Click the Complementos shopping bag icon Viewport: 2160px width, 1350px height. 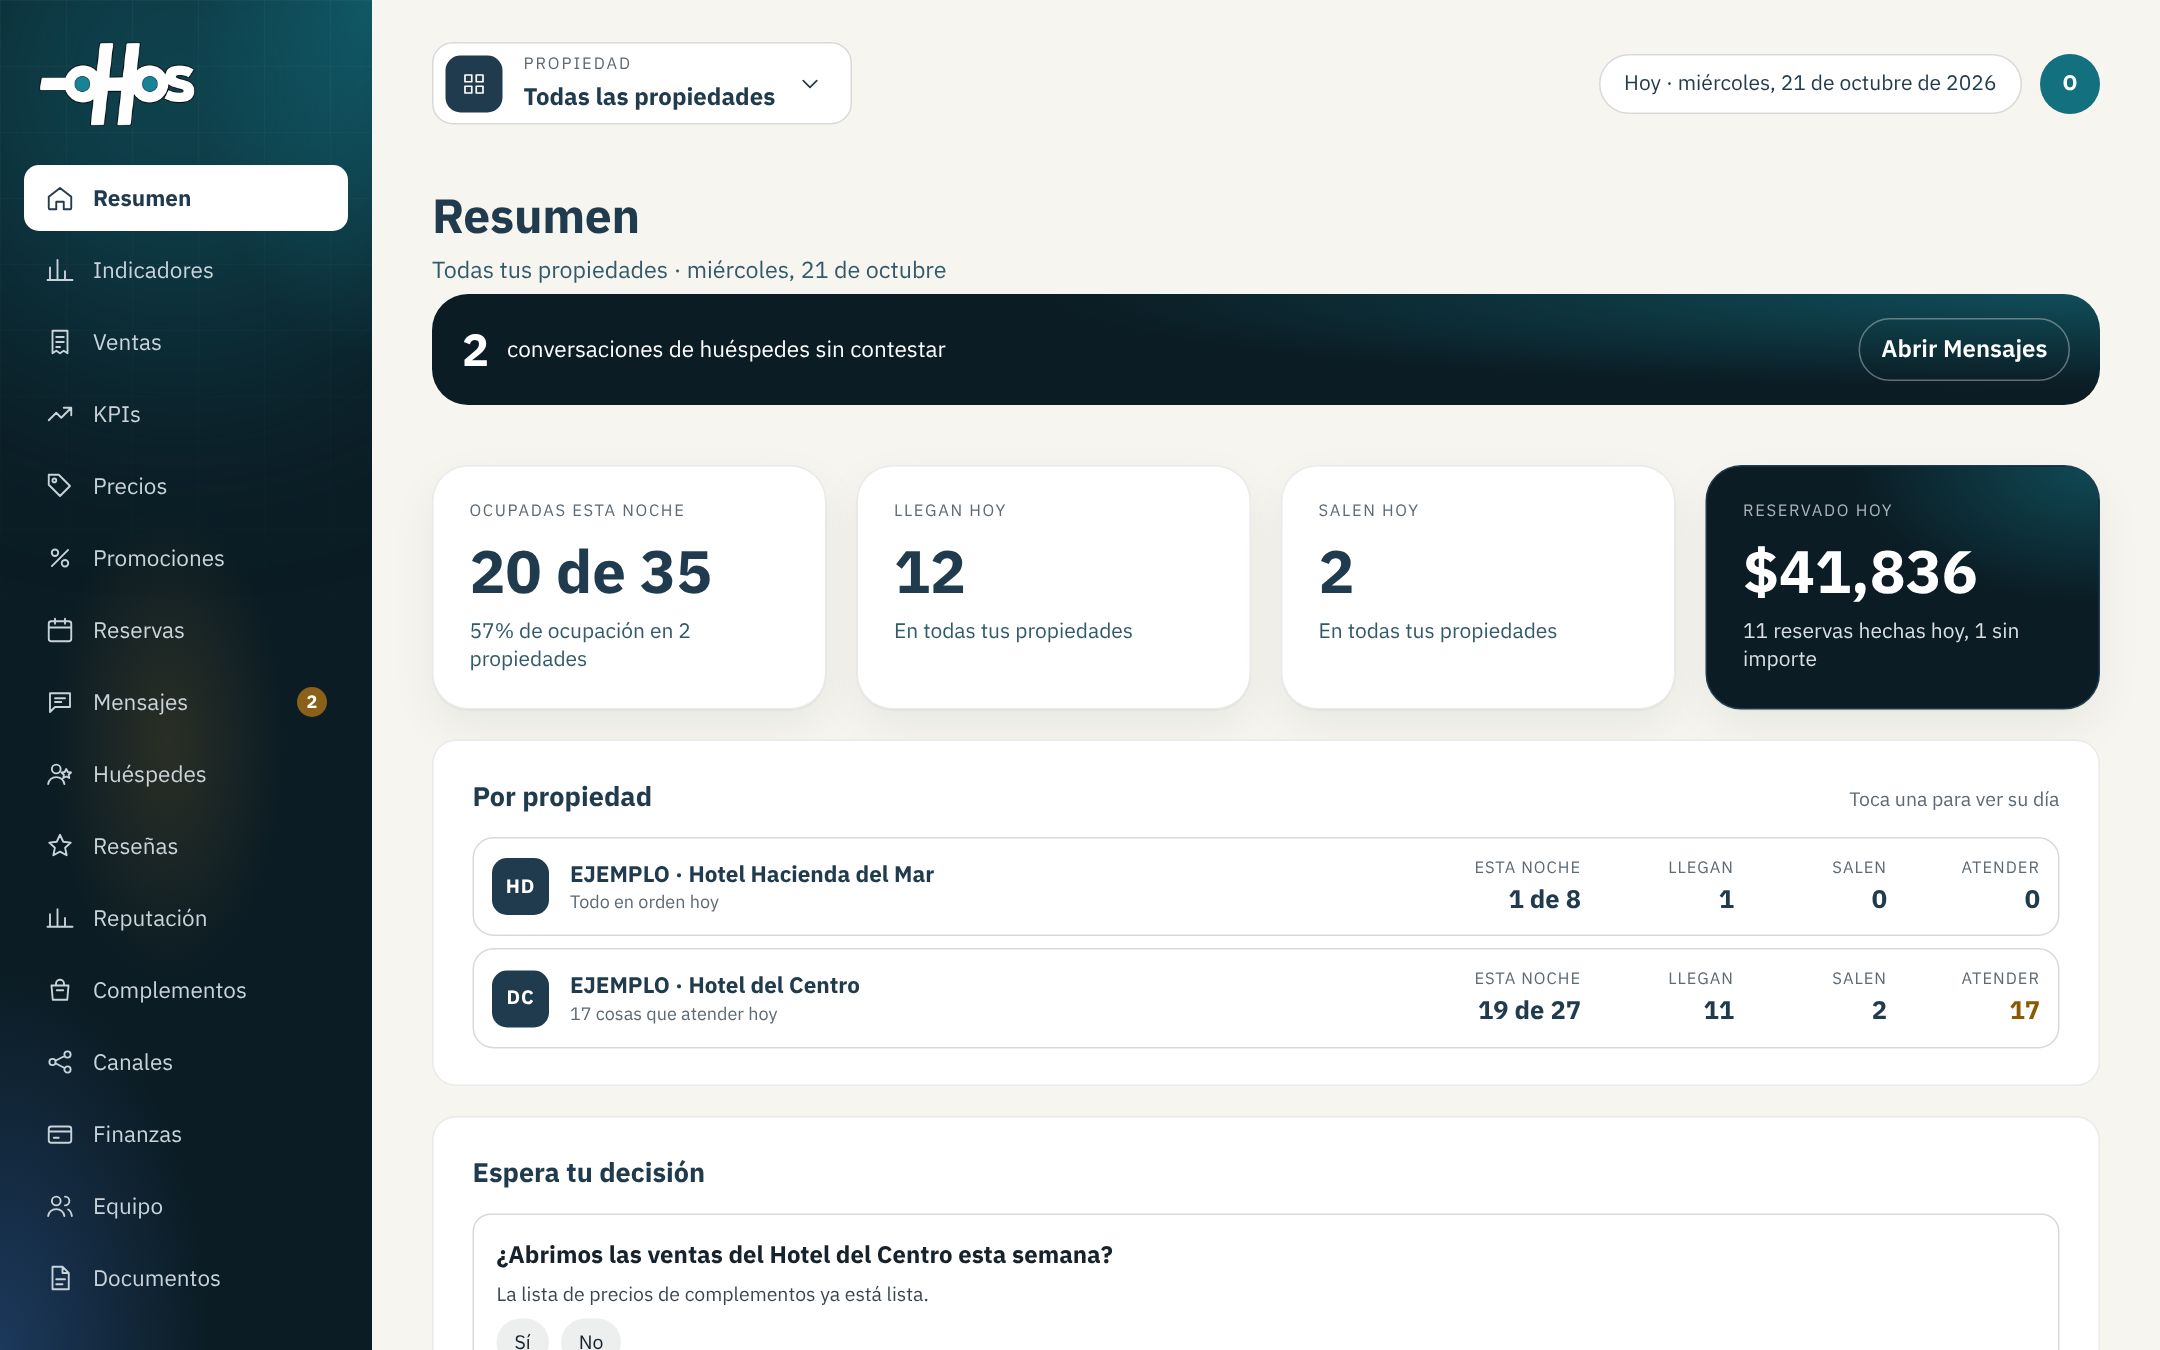[60, 990]
